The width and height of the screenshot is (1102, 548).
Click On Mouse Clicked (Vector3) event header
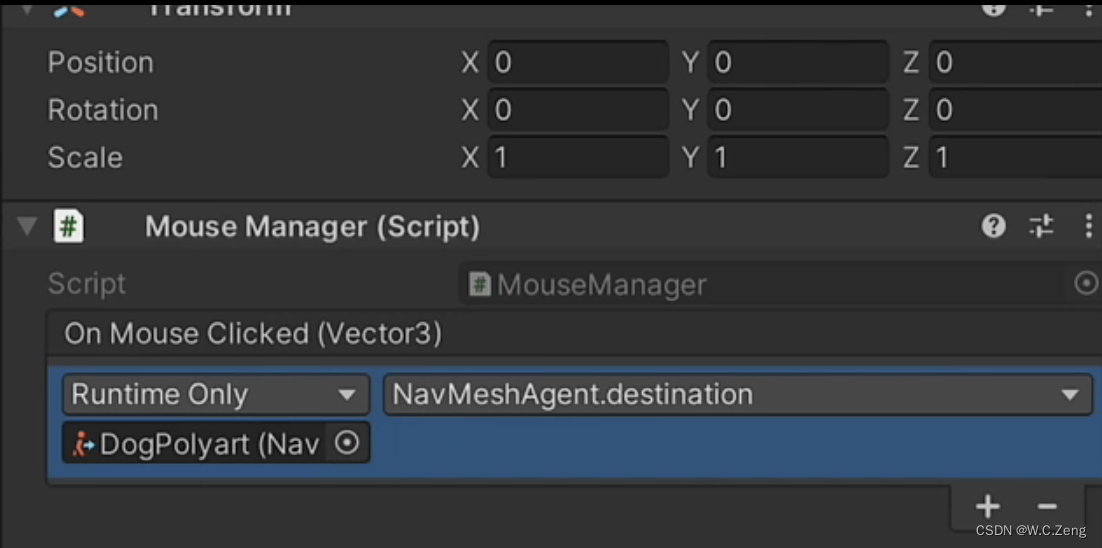253,334
